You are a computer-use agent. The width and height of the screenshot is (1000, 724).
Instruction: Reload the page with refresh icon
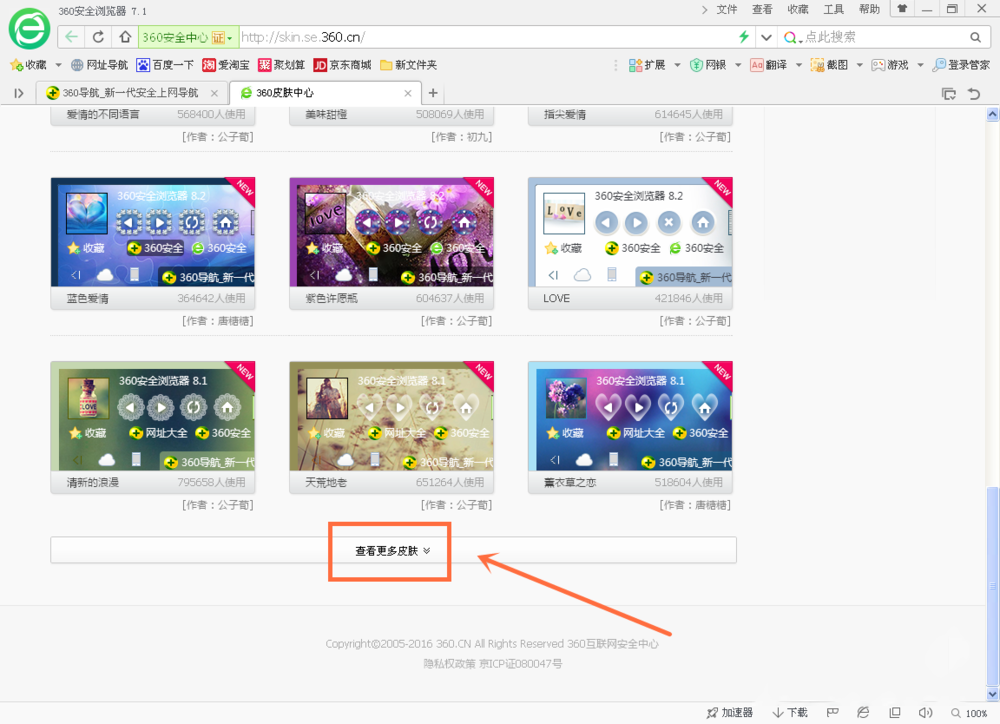click(98, 37)
